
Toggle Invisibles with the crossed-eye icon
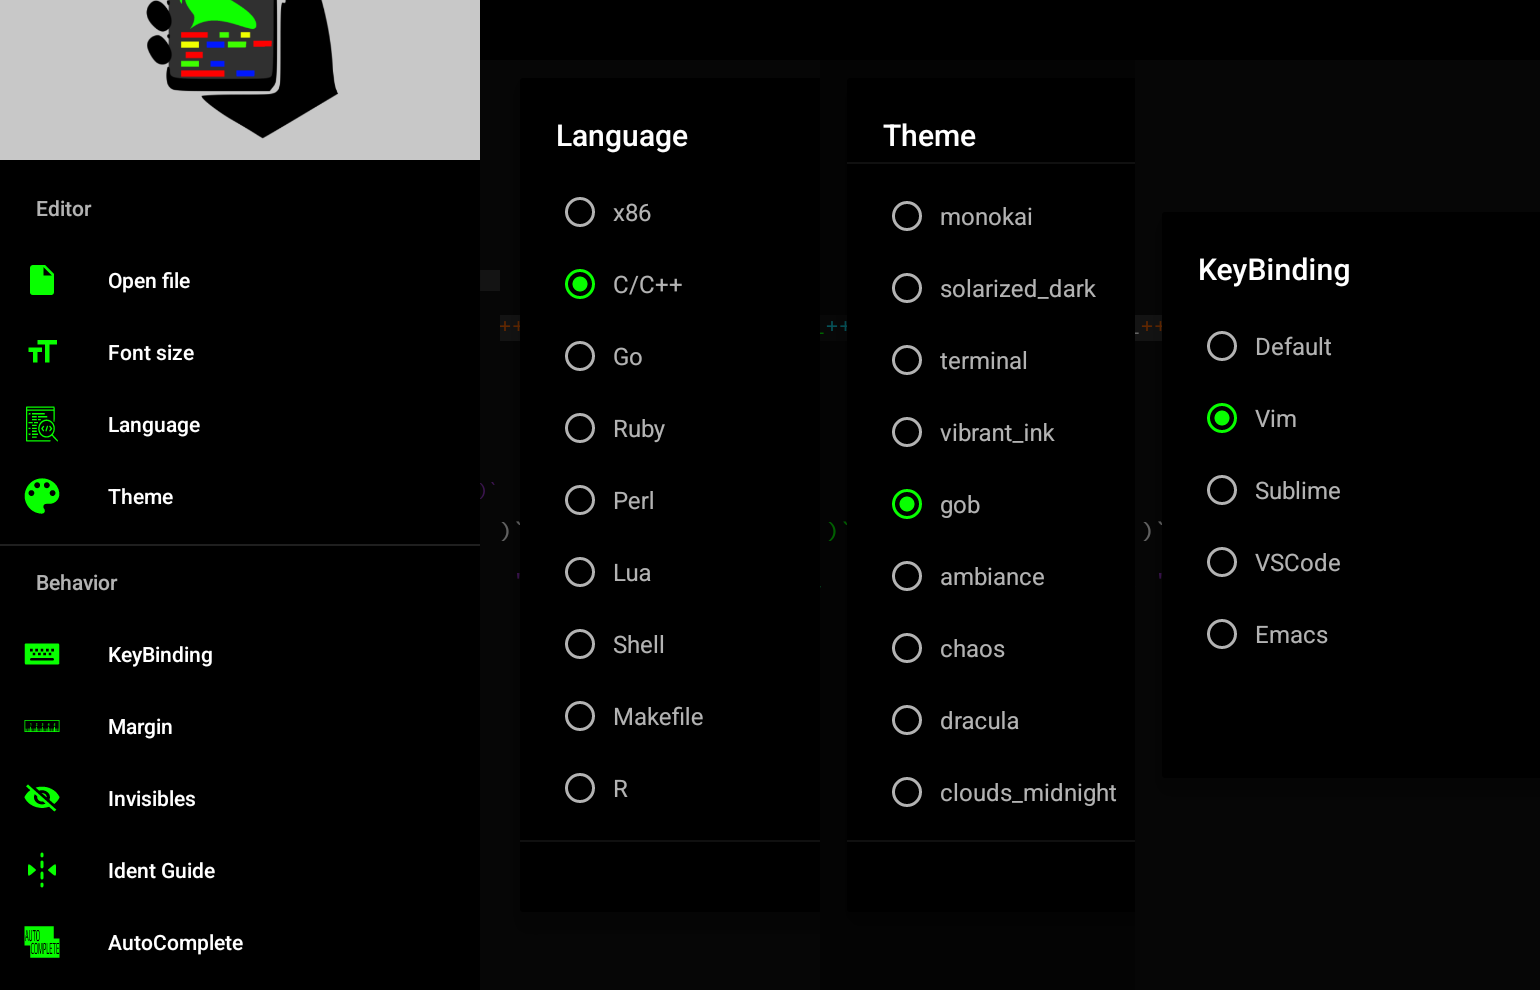[41, 798]
